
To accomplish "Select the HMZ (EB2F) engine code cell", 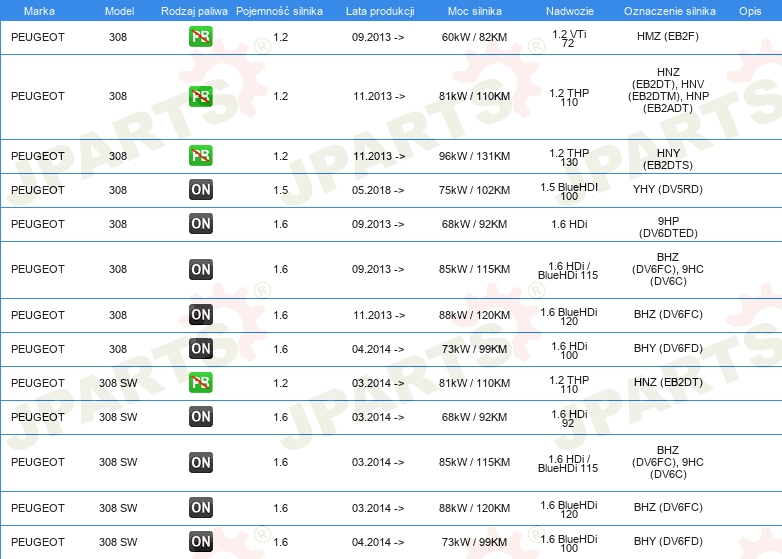I will click(x=668, y=37).
